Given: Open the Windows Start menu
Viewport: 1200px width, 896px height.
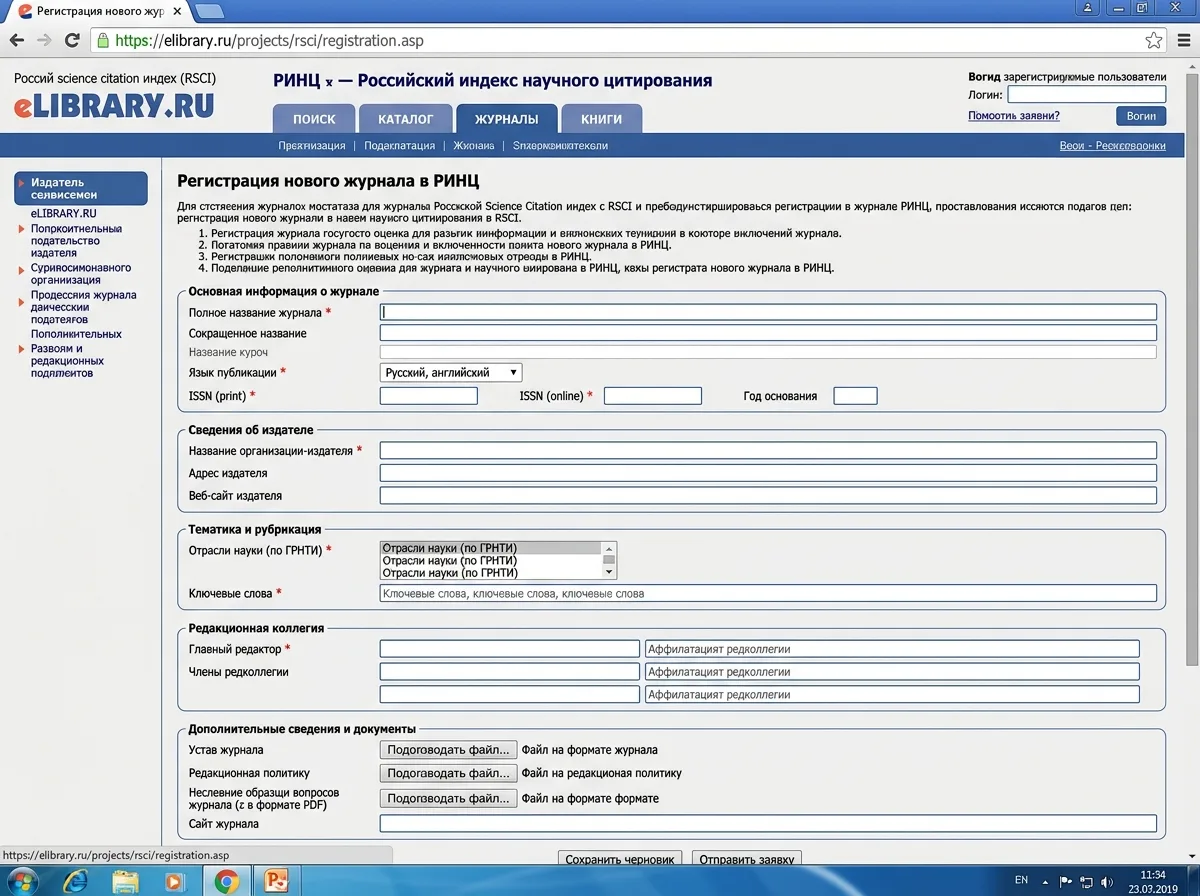Looking at the screenshot, I should 21,882.
